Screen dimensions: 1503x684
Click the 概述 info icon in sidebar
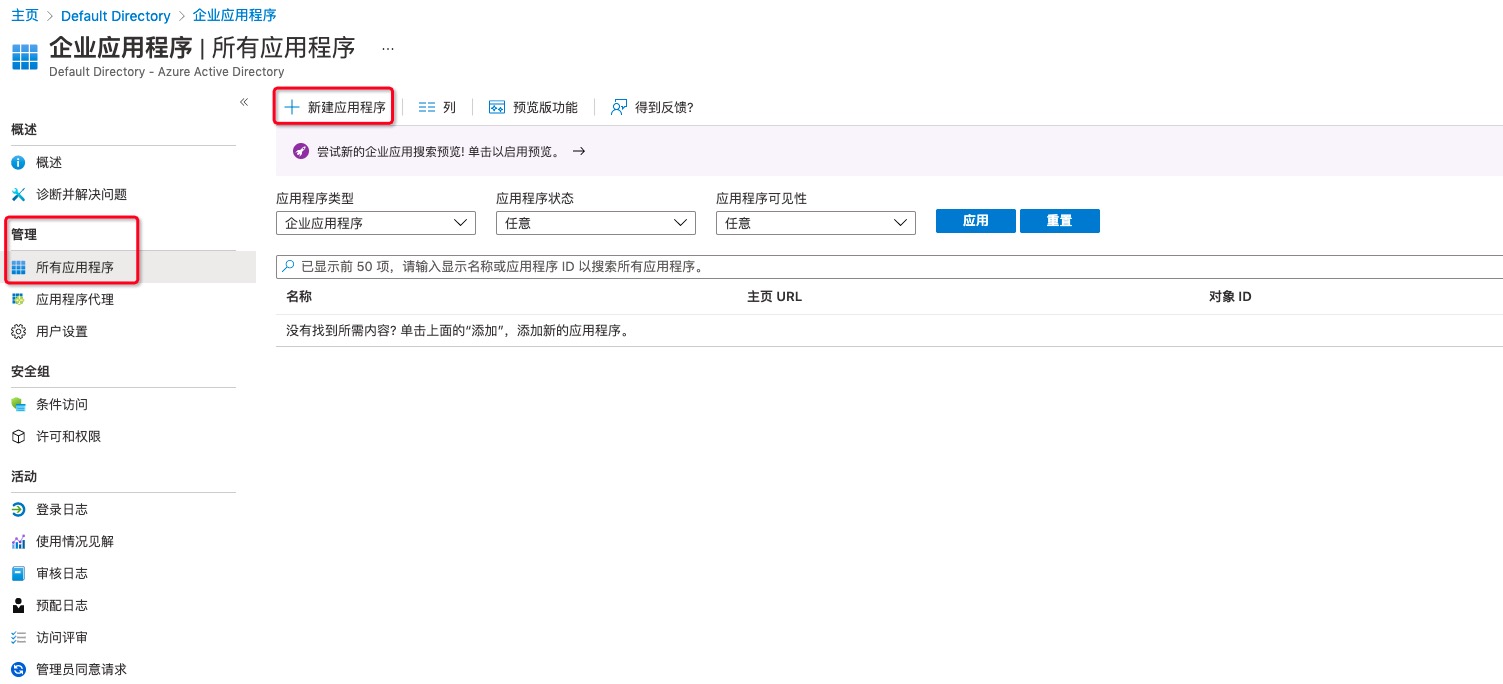(x=18, y=162)
